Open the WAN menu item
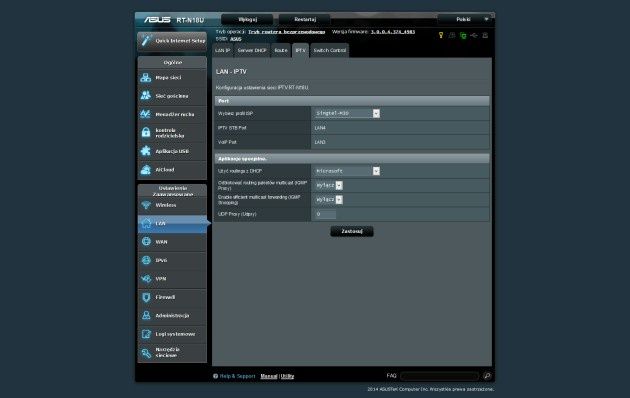Image resolution: width=630 pixels, height=398 pixels. [172, 242]
